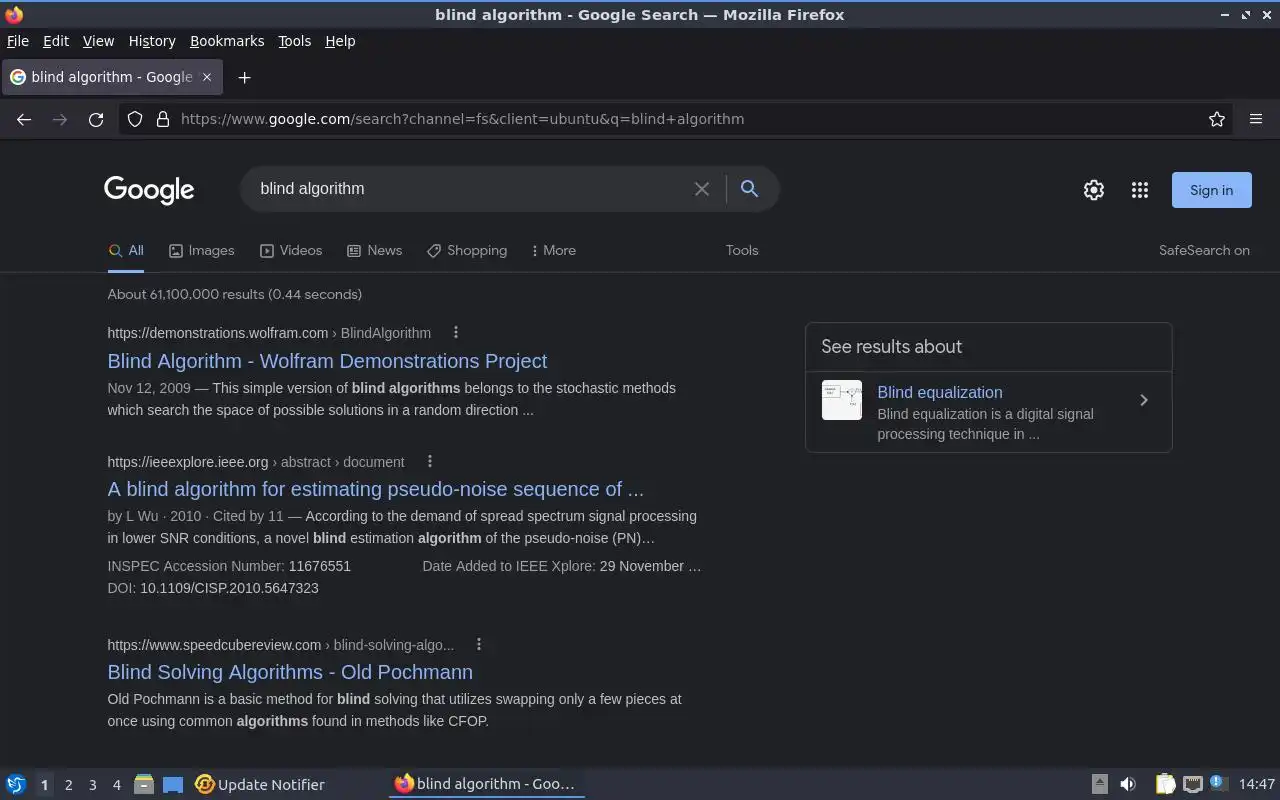The image size is (1280, 800).
Task: Submit search with the magnifying glass icon
Action: 749,189
